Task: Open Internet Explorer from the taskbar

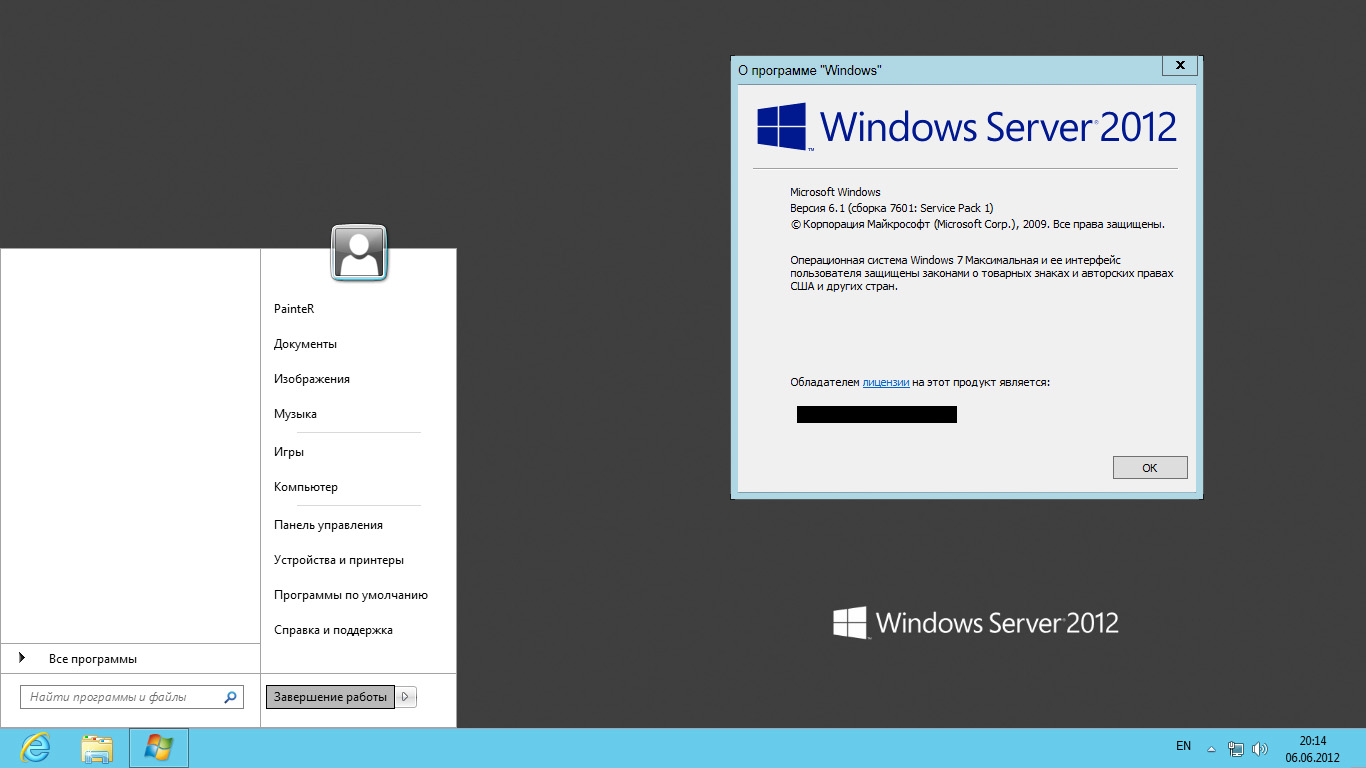Action: point(35,748)
